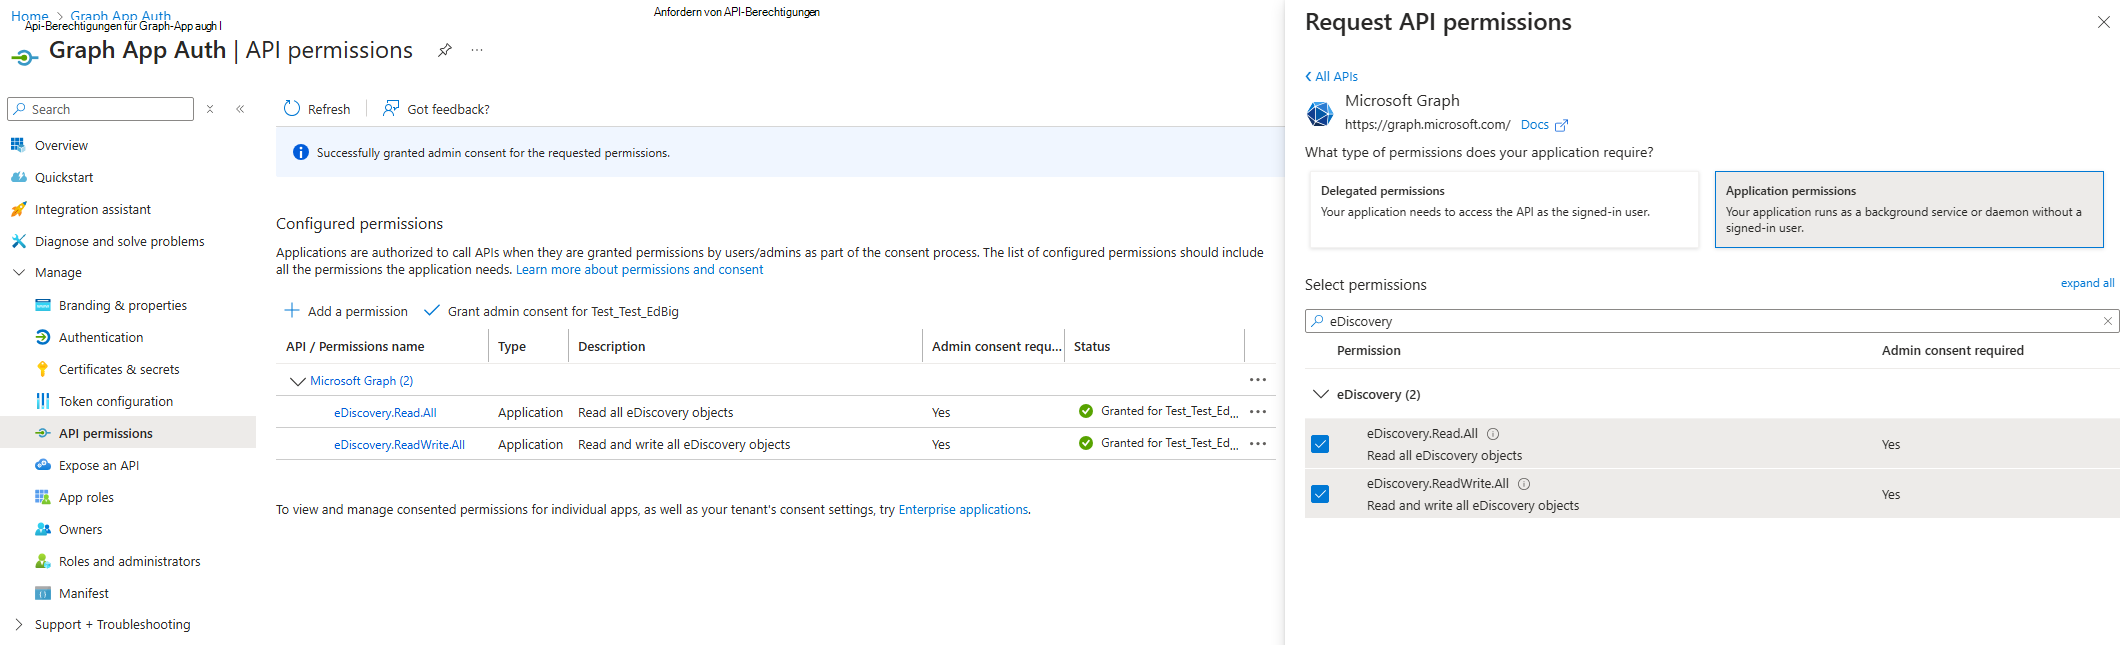Click the App roles grid icon
This screenshot has height=645, width=2121.
pyautogui.click(x=42, y=497)
